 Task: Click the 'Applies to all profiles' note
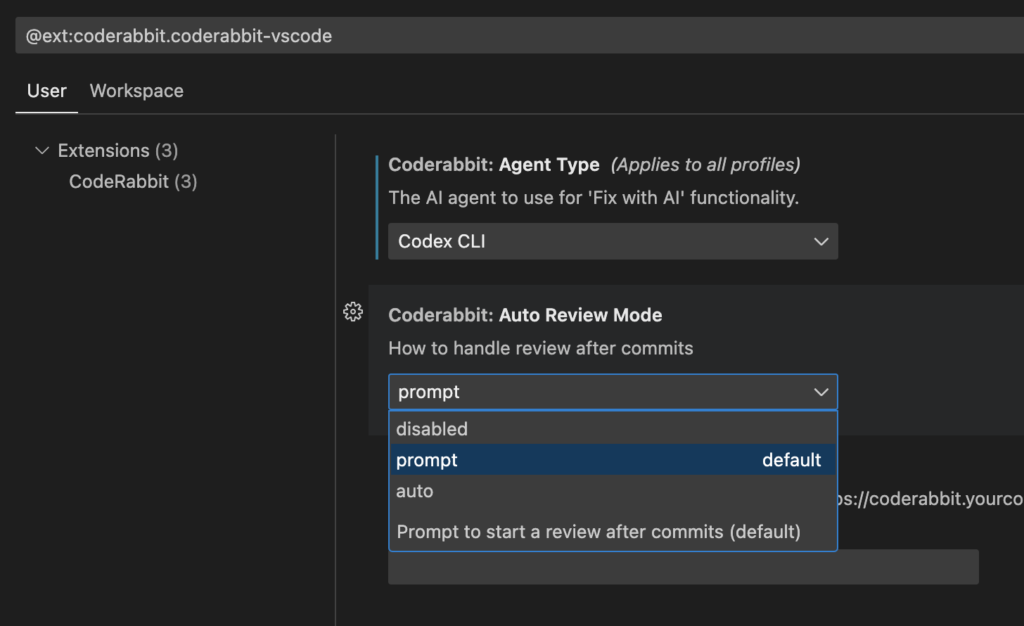(705, 165)
